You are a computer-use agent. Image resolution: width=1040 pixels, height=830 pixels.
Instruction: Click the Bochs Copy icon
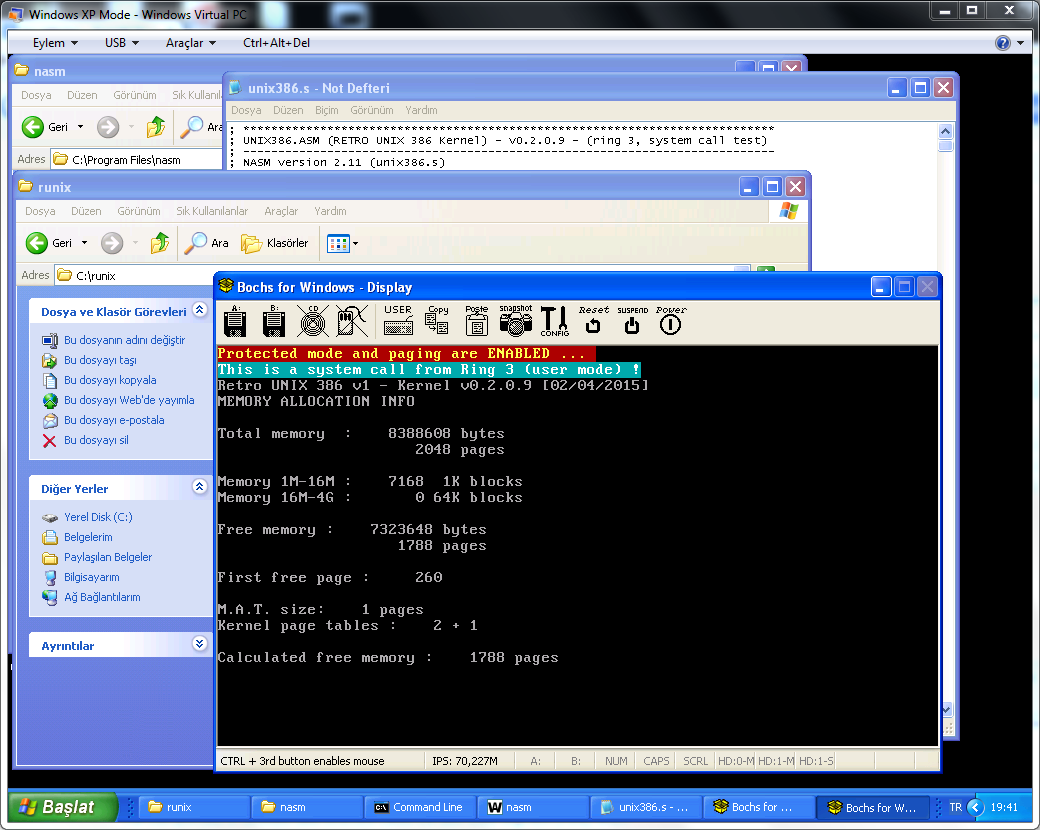point(437,320)
